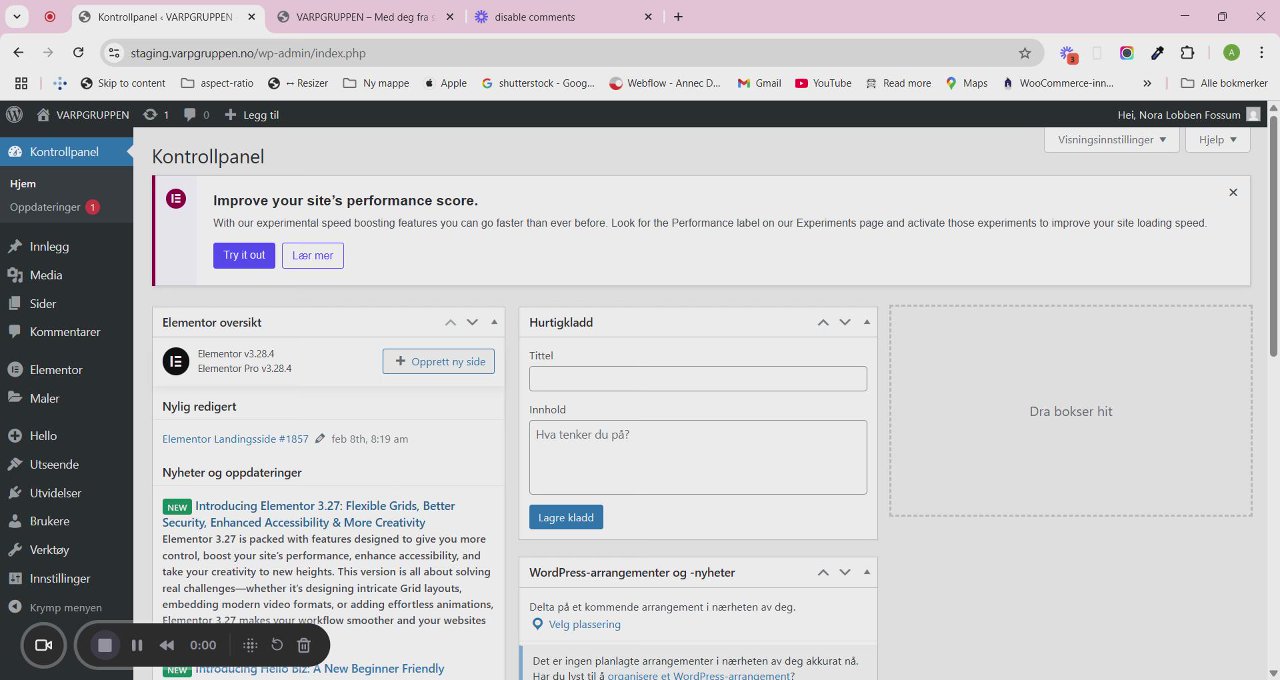Switch to the VARPGRUPPEN – Med deg tab
This screenshot has height=680, width=1280.
[x=364, y=17]
